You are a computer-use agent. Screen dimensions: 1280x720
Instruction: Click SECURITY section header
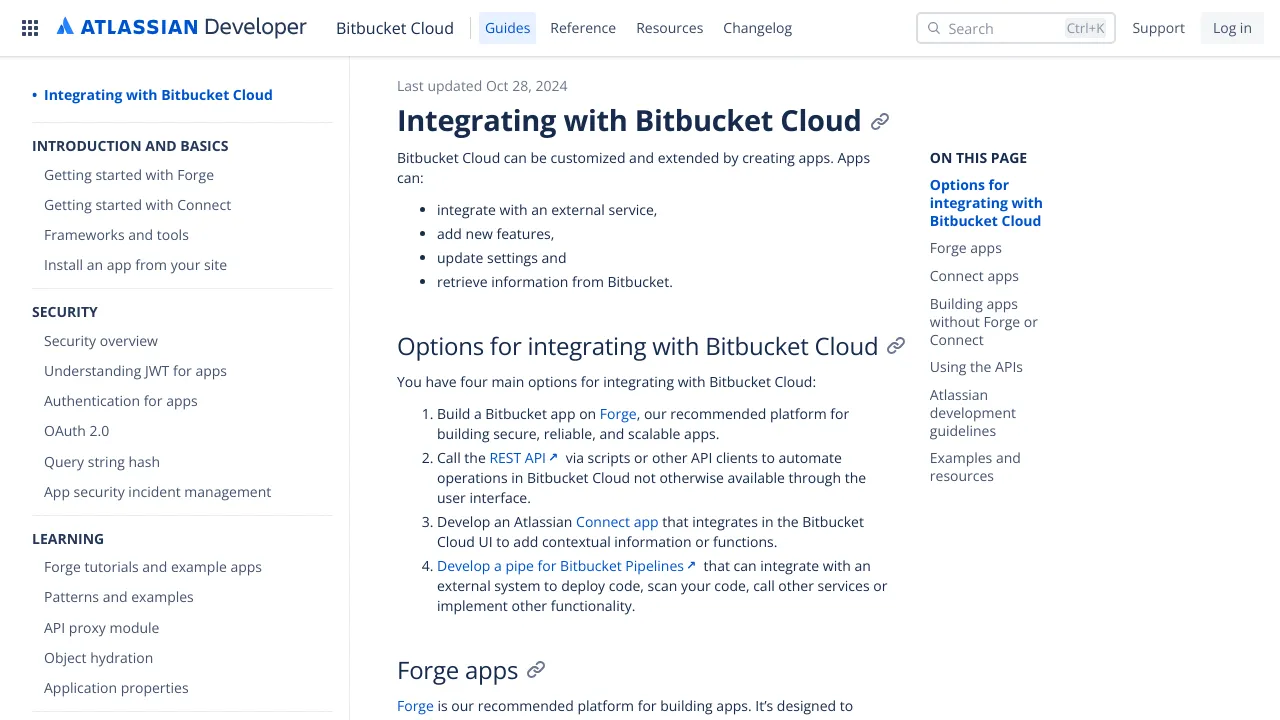point(65,312)
